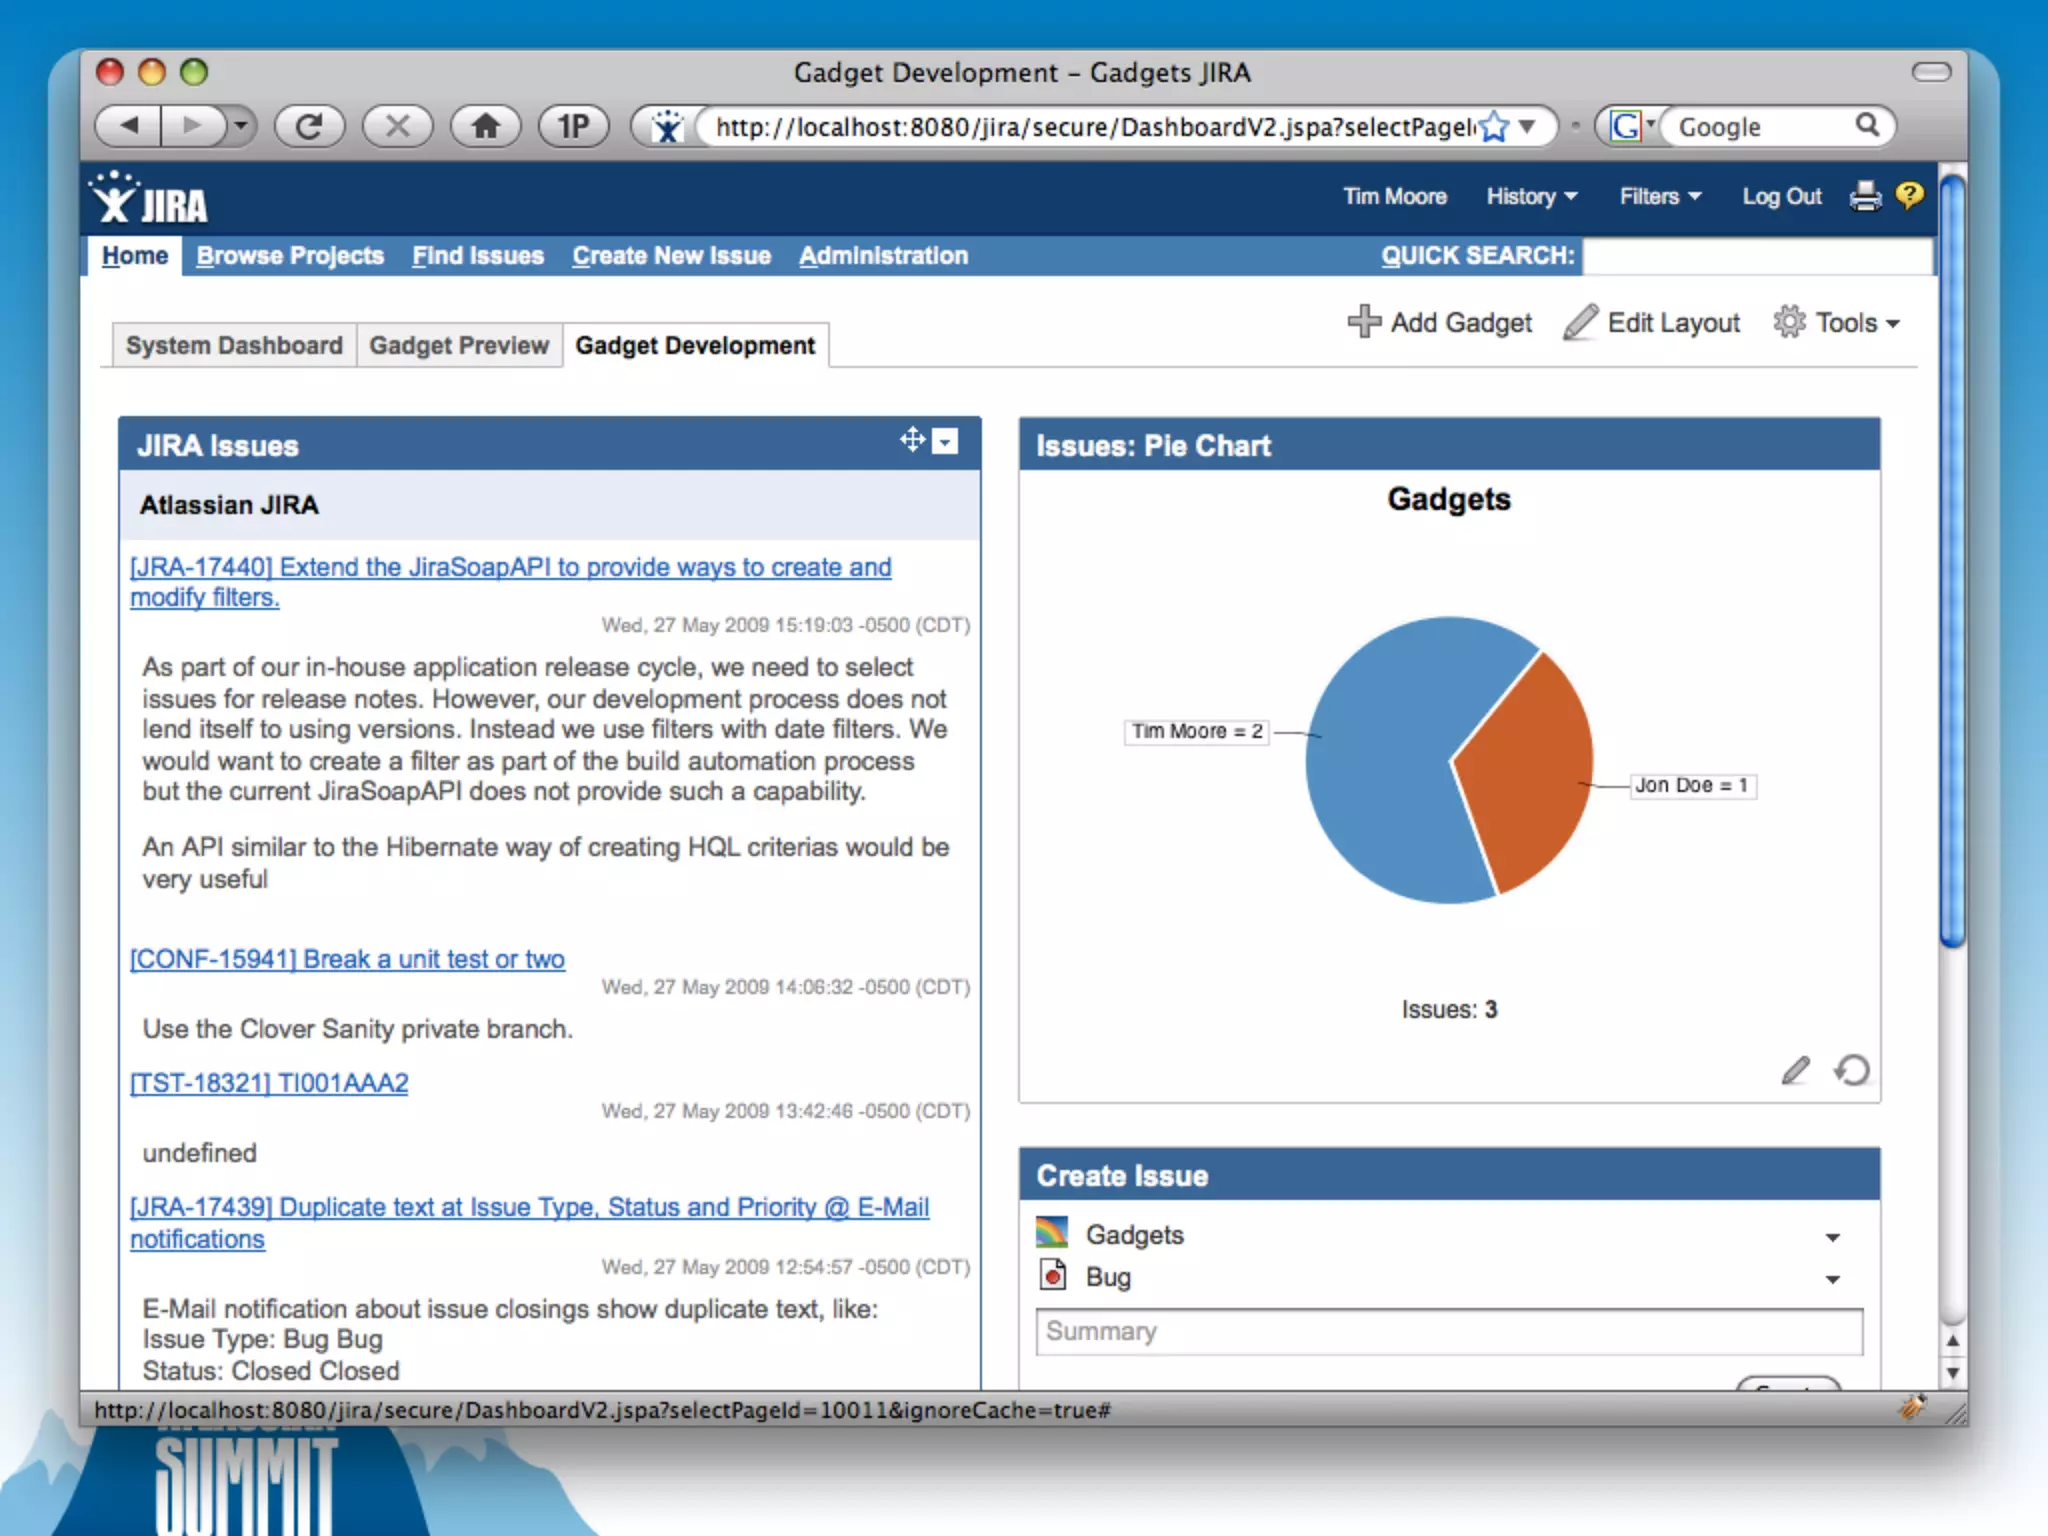
Task: Bookmark this page with the star icon
Action: coord(1493,127)
